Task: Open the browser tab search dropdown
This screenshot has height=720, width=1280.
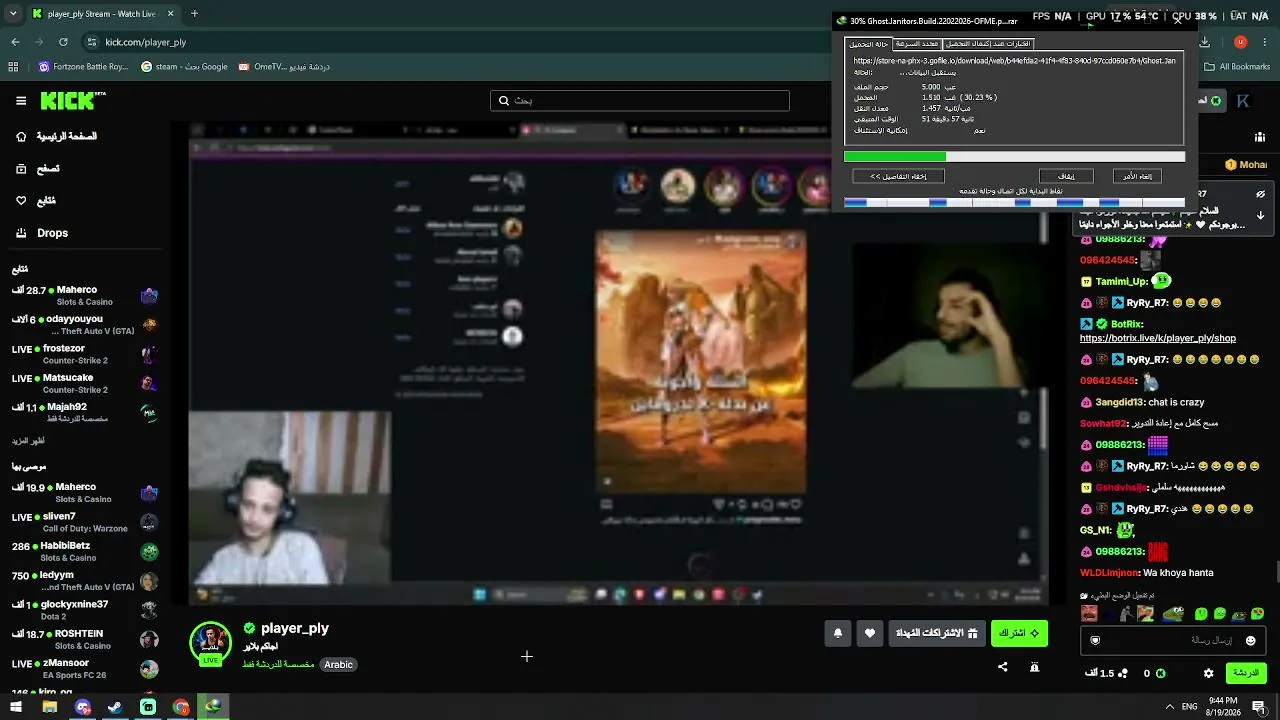Action: point(13,14)
